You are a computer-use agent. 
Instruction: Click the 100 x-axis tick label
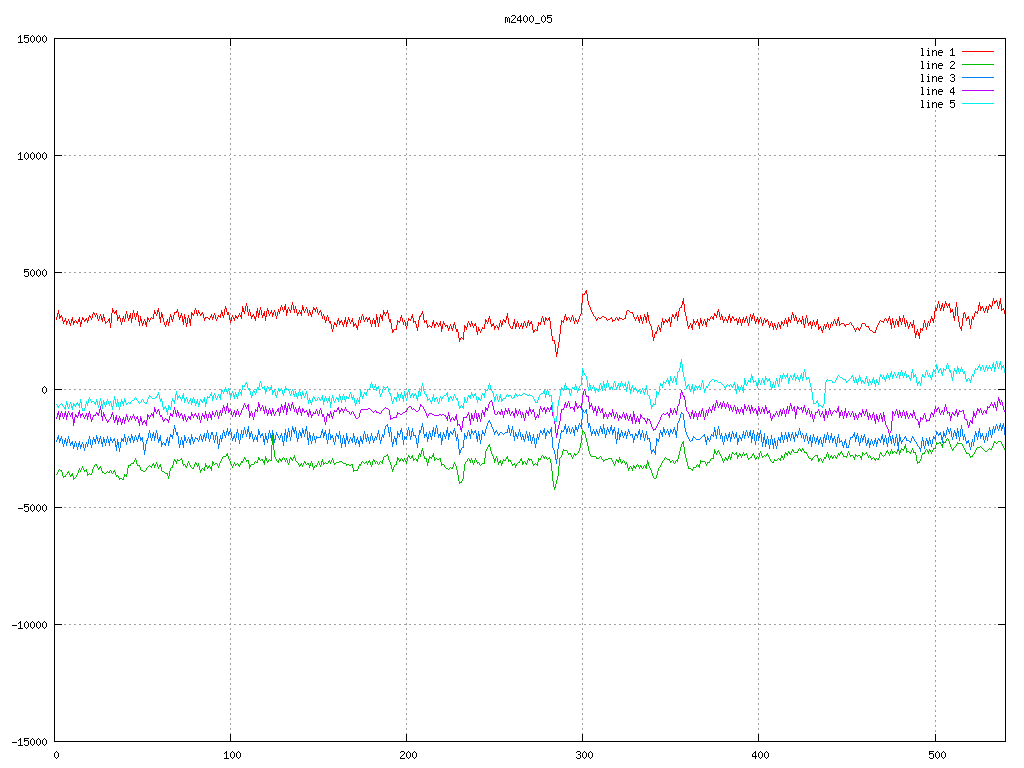[231, 755]
